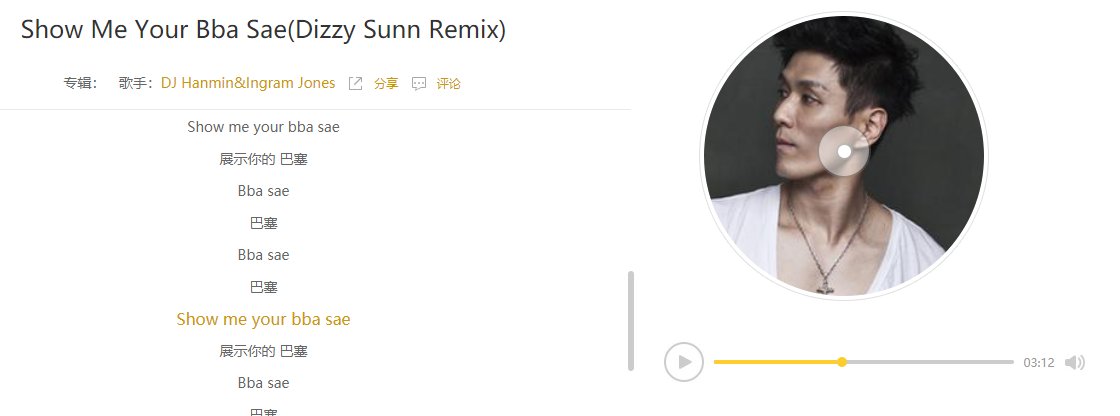The width and height of the screenshot is (1120, 416).
Task: Click the 专辑 album label
Action: [80, 83]
